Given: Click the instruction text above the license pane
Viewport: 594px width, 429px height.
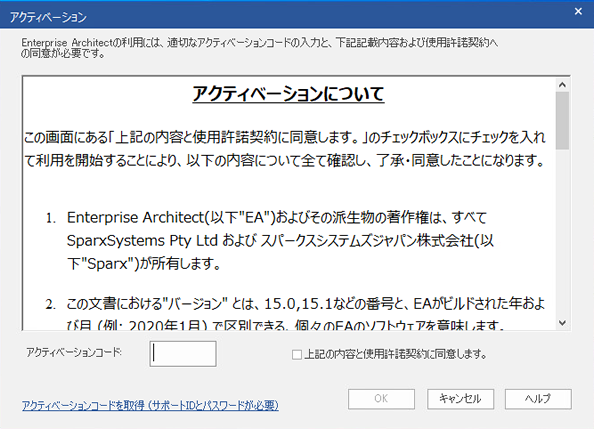Looking at the screenshot, I should 259,48.
